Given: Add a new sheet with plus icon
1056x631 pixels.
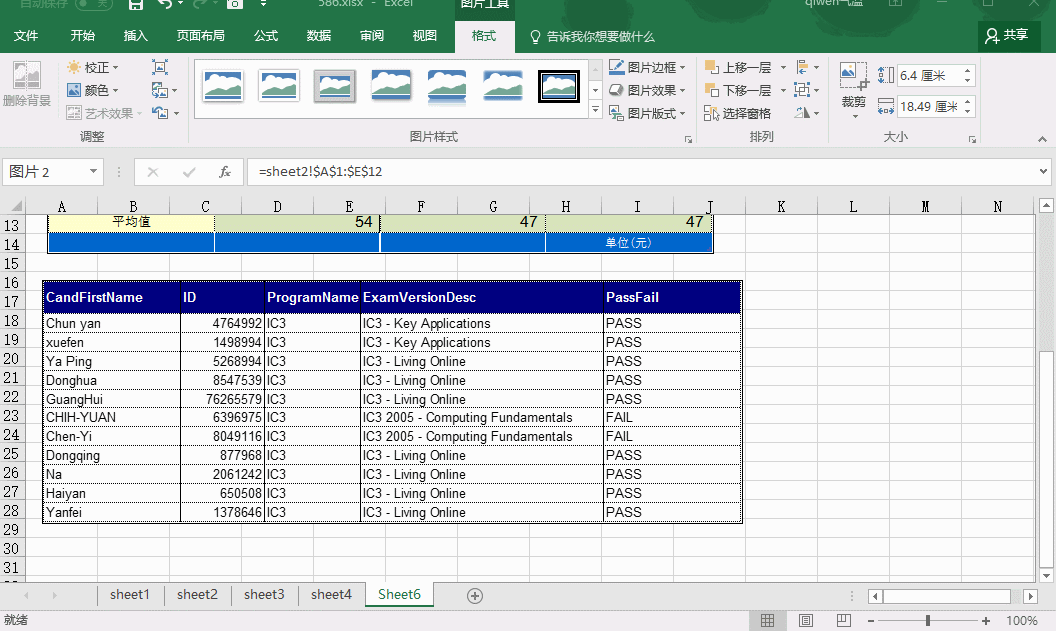Looking at the screenshot, I should pos(475,596).
